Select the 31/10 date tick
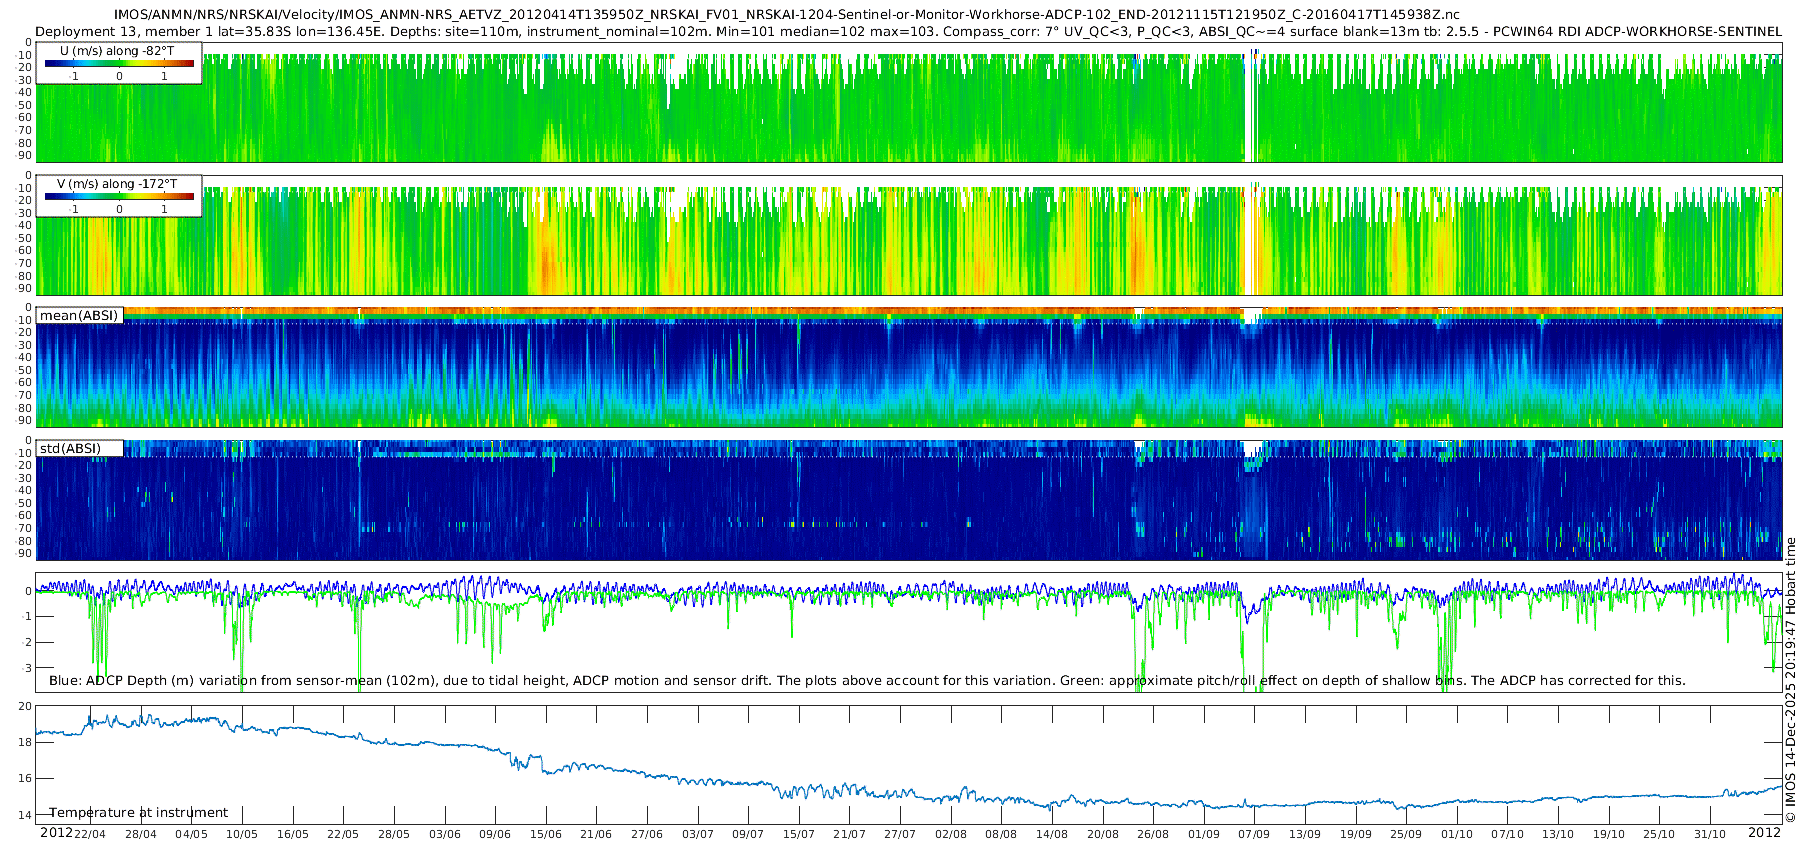 (1710, 834)
